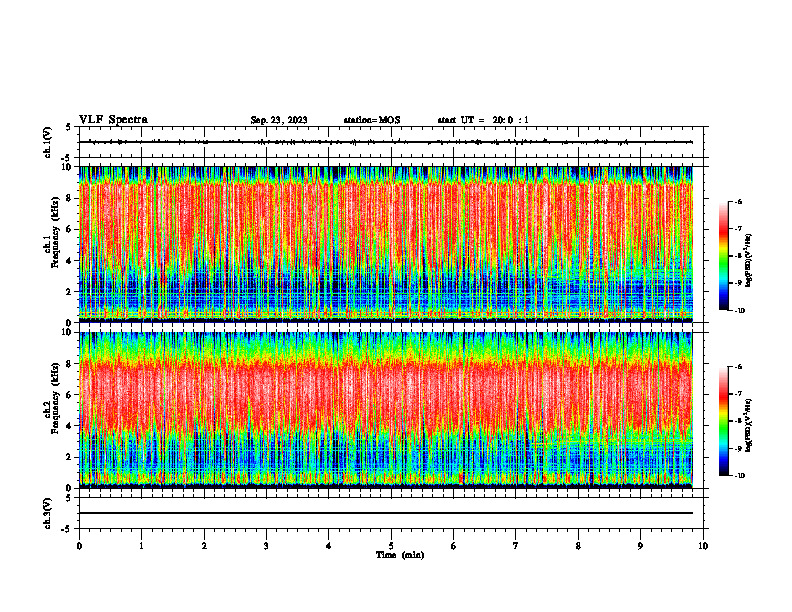The width and height of the screenshot is (792, 612).
Task: Click inside the ch.2 spectrogram panel
Action: [386, 410]
